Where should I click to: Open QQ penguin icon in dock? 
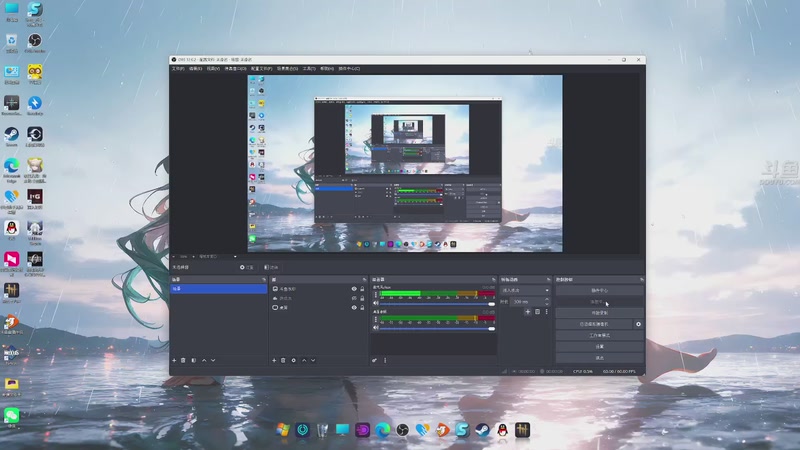(x=503, y=430)
